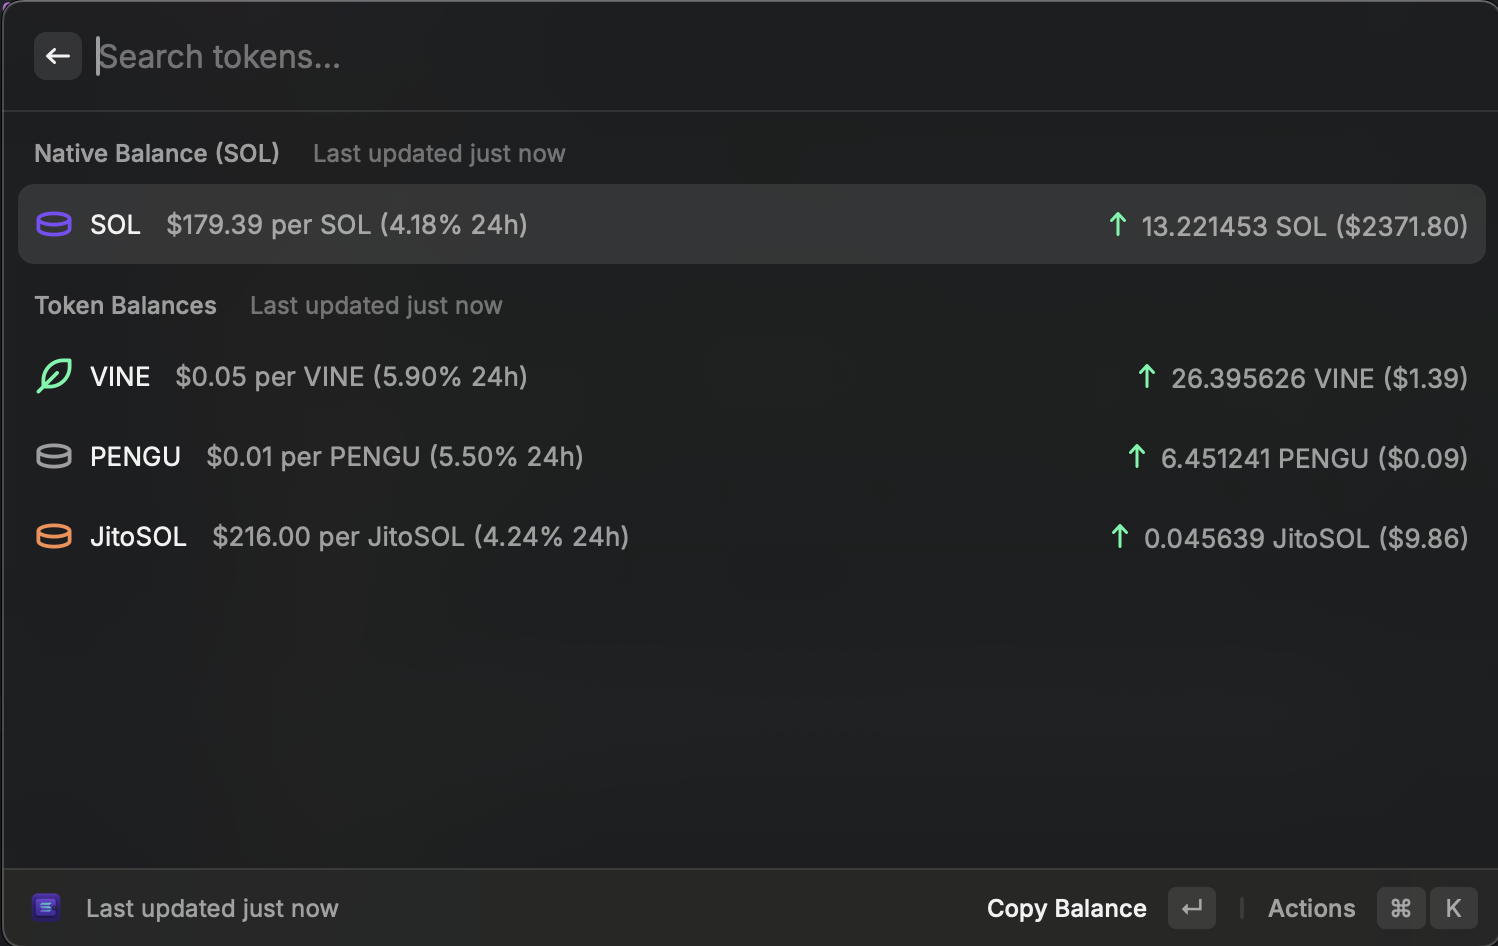
Task: Select the PENGU token row
Action: coord(750,457)
